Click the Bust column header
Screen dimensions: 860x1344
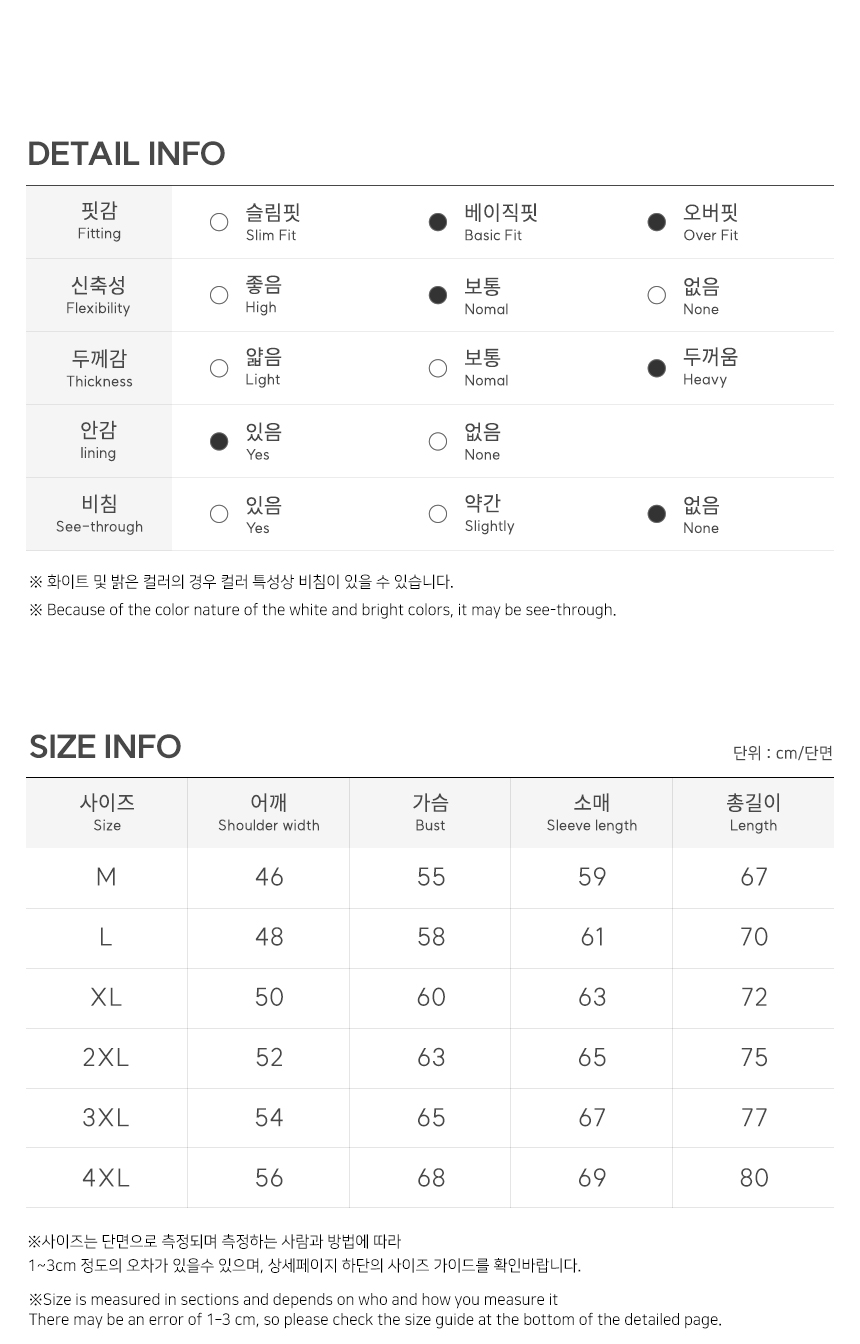(x=430, y=813)
